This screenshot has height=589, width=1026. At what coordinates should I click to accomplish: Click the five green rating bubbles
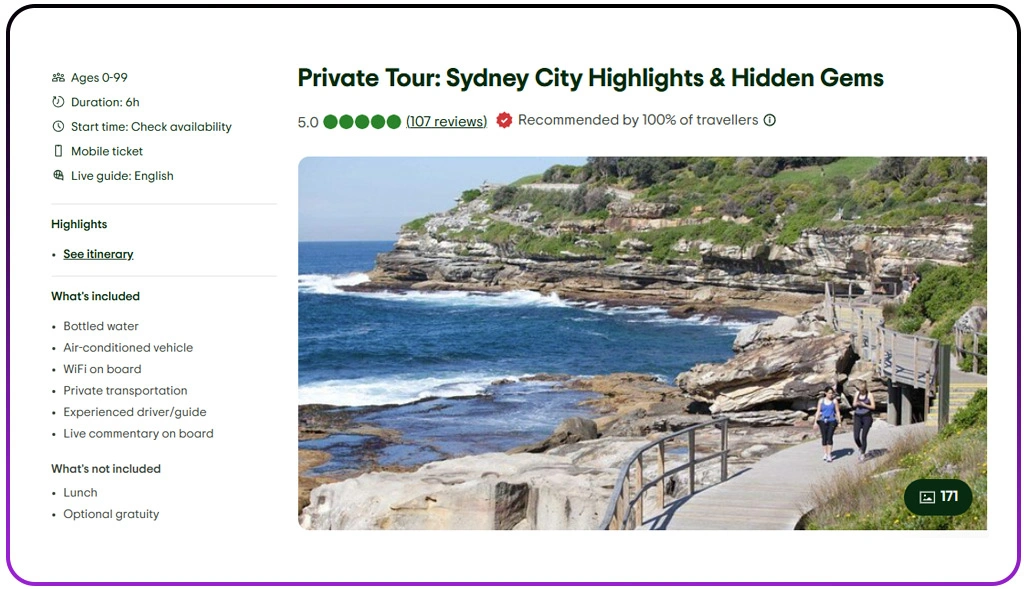click(x=362, y=122)
